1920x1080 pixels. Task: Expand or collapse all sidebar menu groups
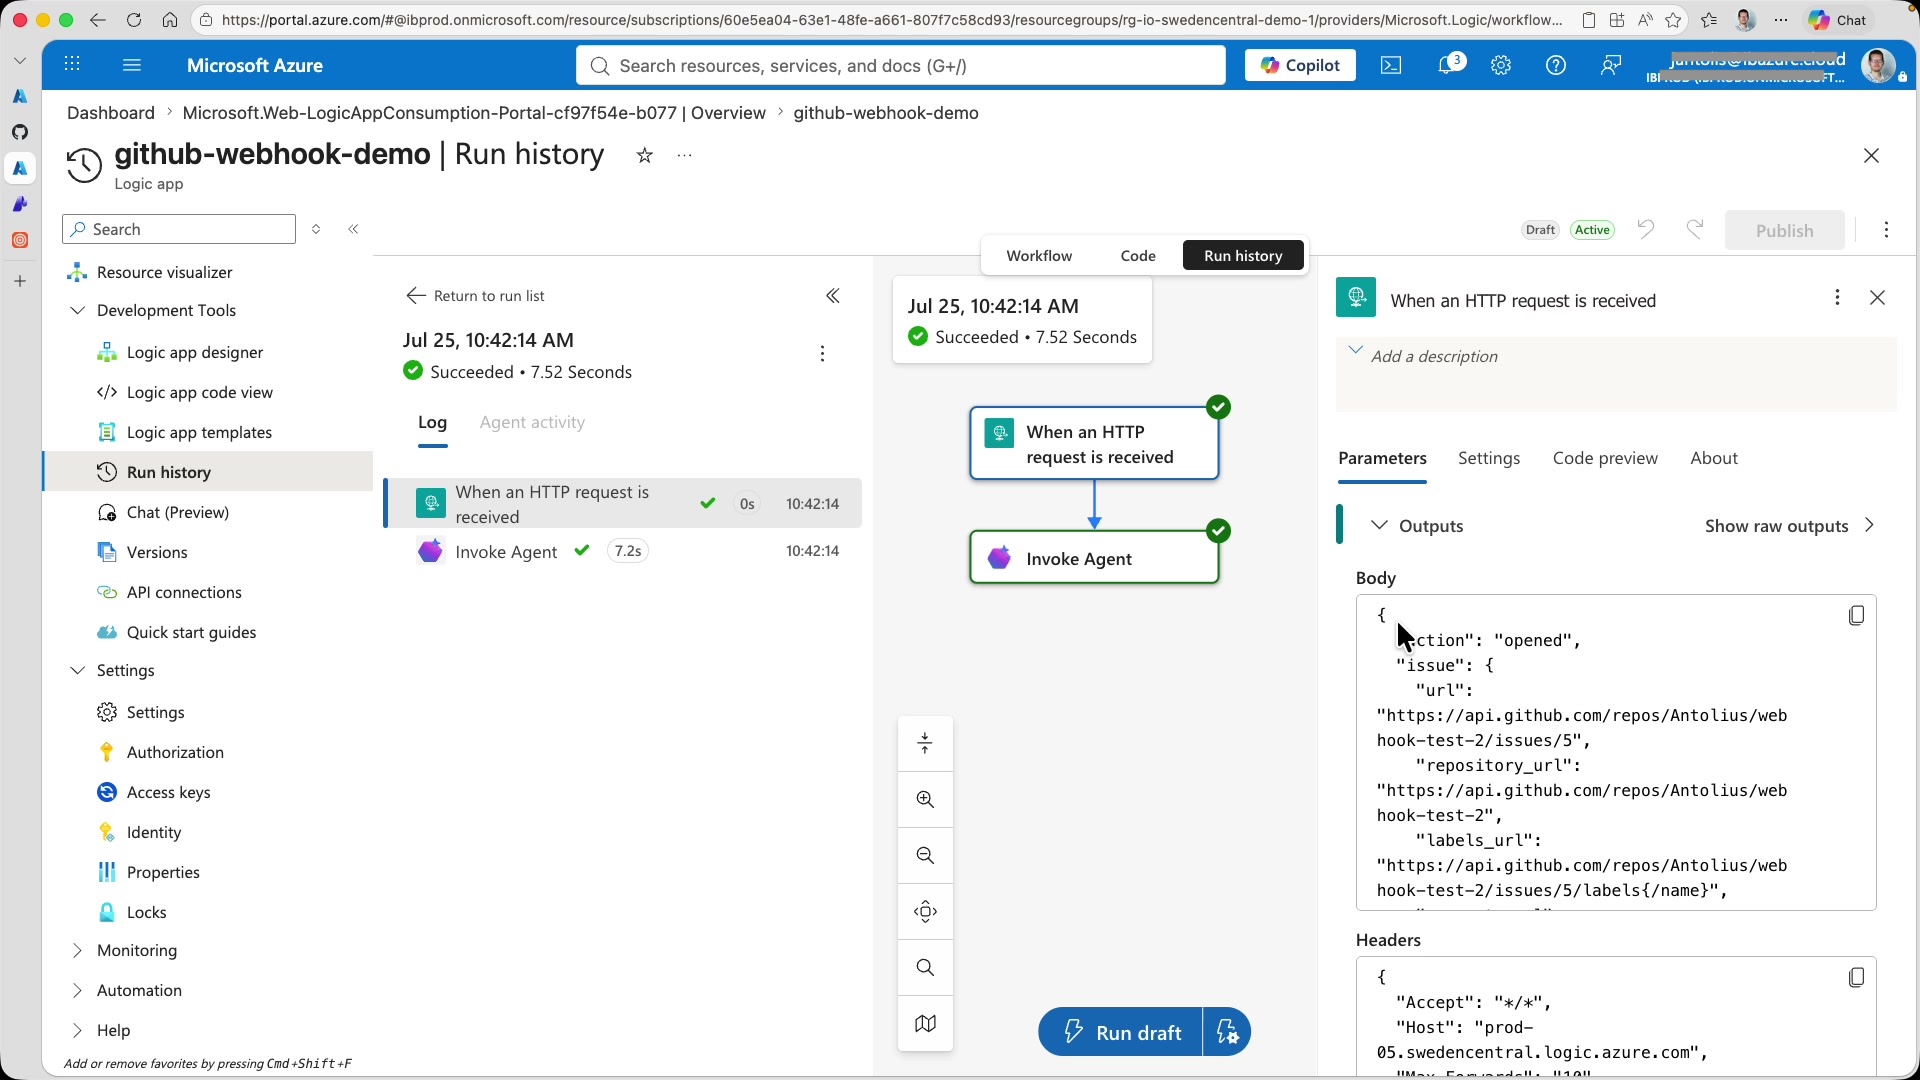316,229
